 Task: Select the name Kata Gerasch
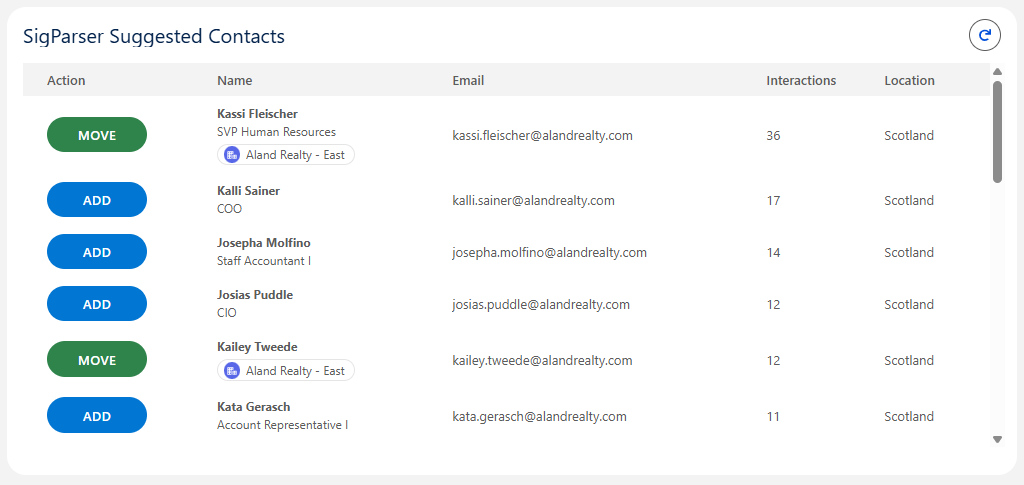click(253, 407)
